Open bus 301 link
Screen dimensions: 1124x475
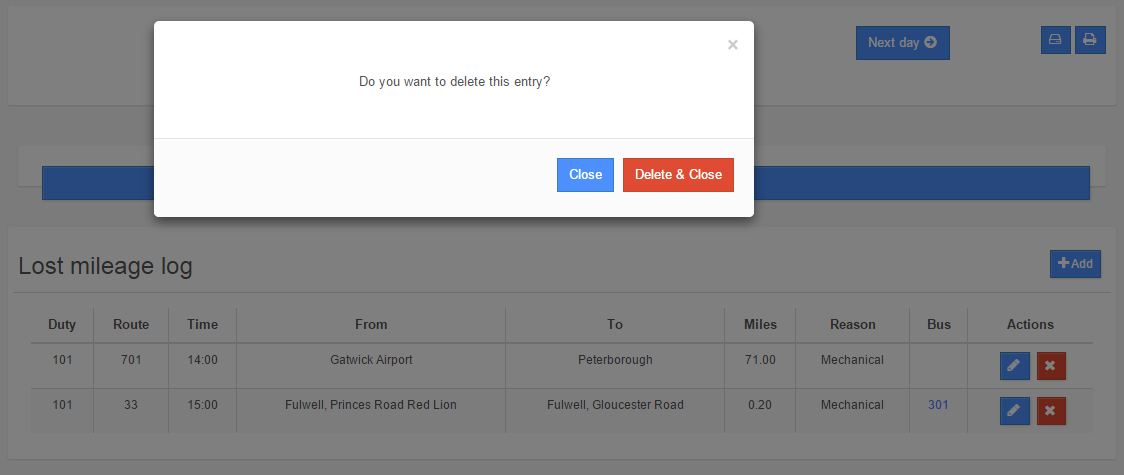[x=938, y=405]
